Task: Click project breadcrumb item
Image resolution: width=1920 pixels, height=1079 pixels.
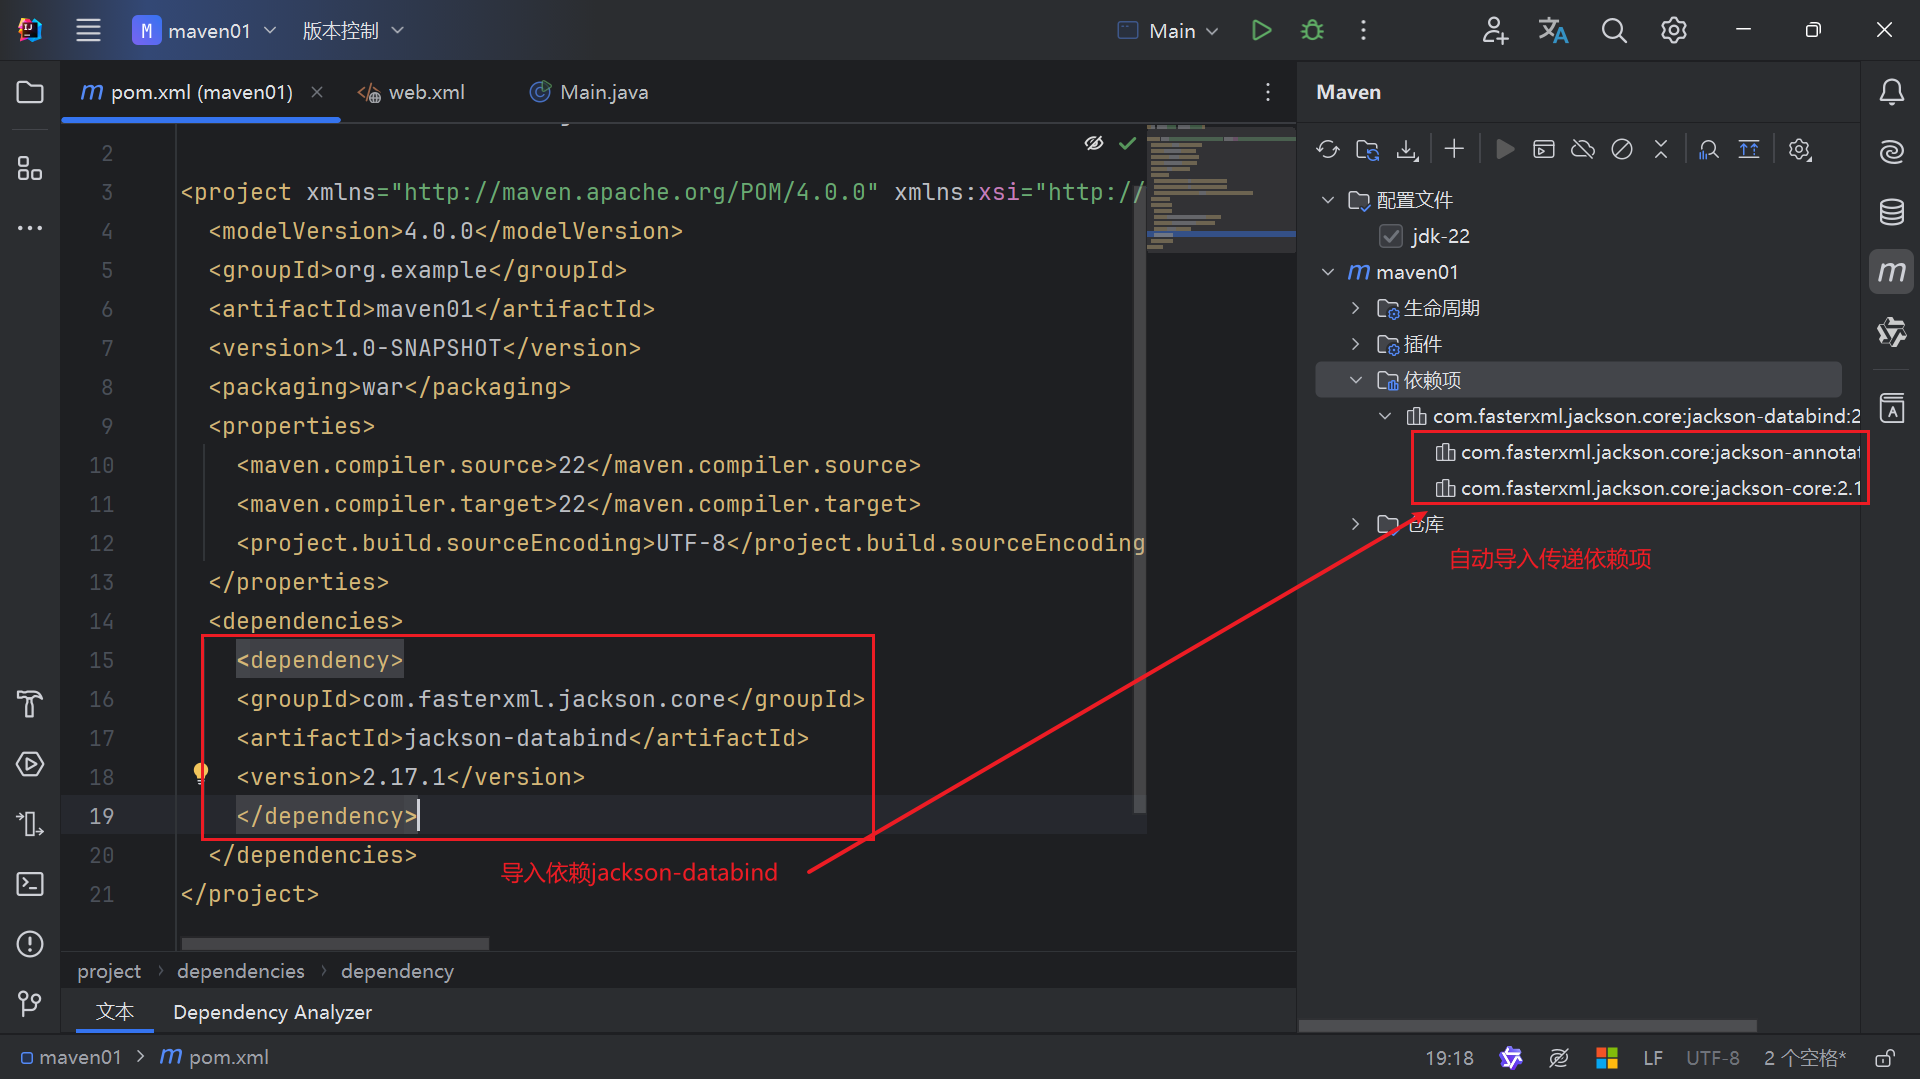Action: pos(109,971)
